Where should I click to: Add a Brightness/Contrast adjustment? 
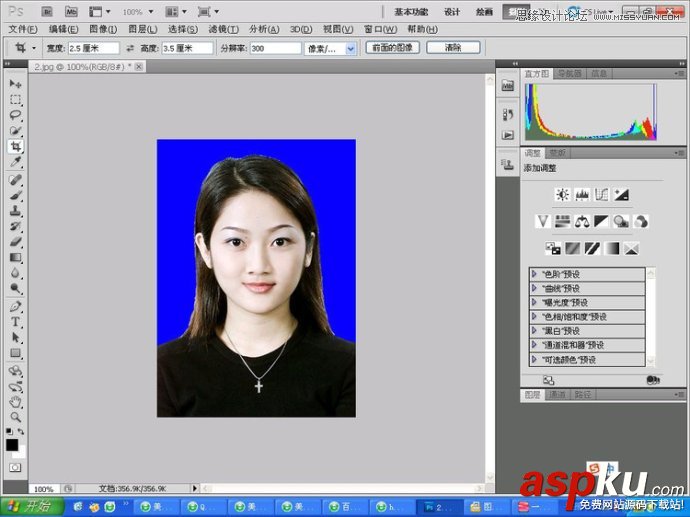coord(562,194)
